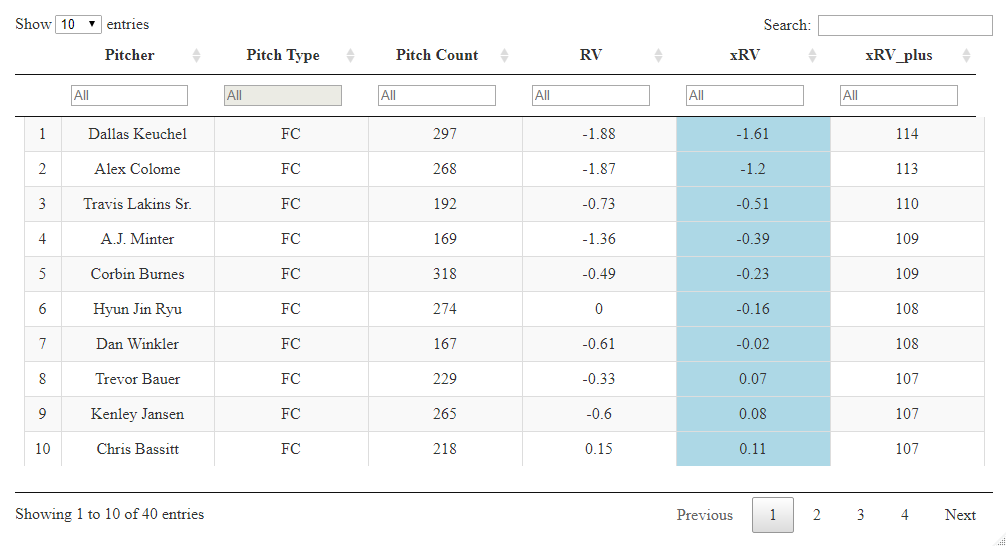1006x546 pixels.
Task: Click the Pitcher filter input box
Action: coord(129,95)
